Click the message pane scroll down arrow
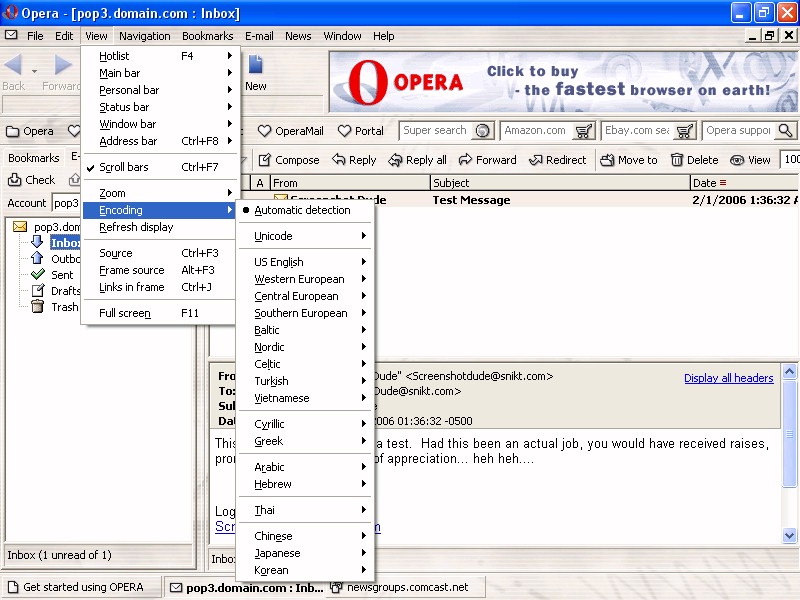The width and height of the screenshot is (800, 600). (x=789, y=535)
